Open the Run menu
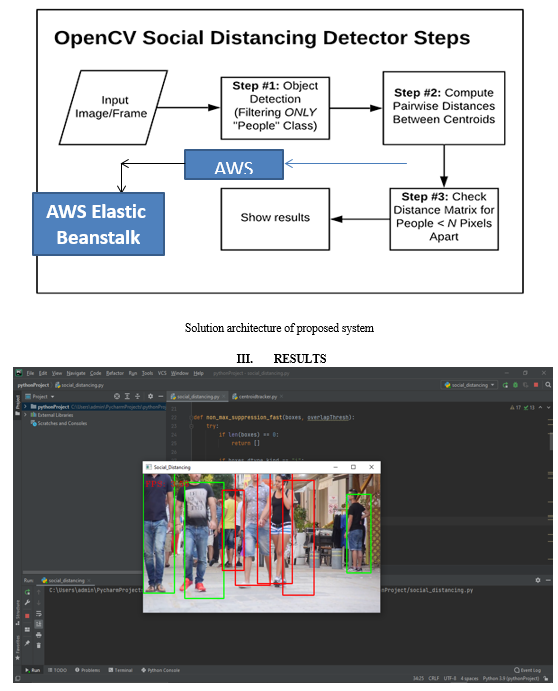The width and height of the screenshot is (558, 691). [x=133, y=373]
